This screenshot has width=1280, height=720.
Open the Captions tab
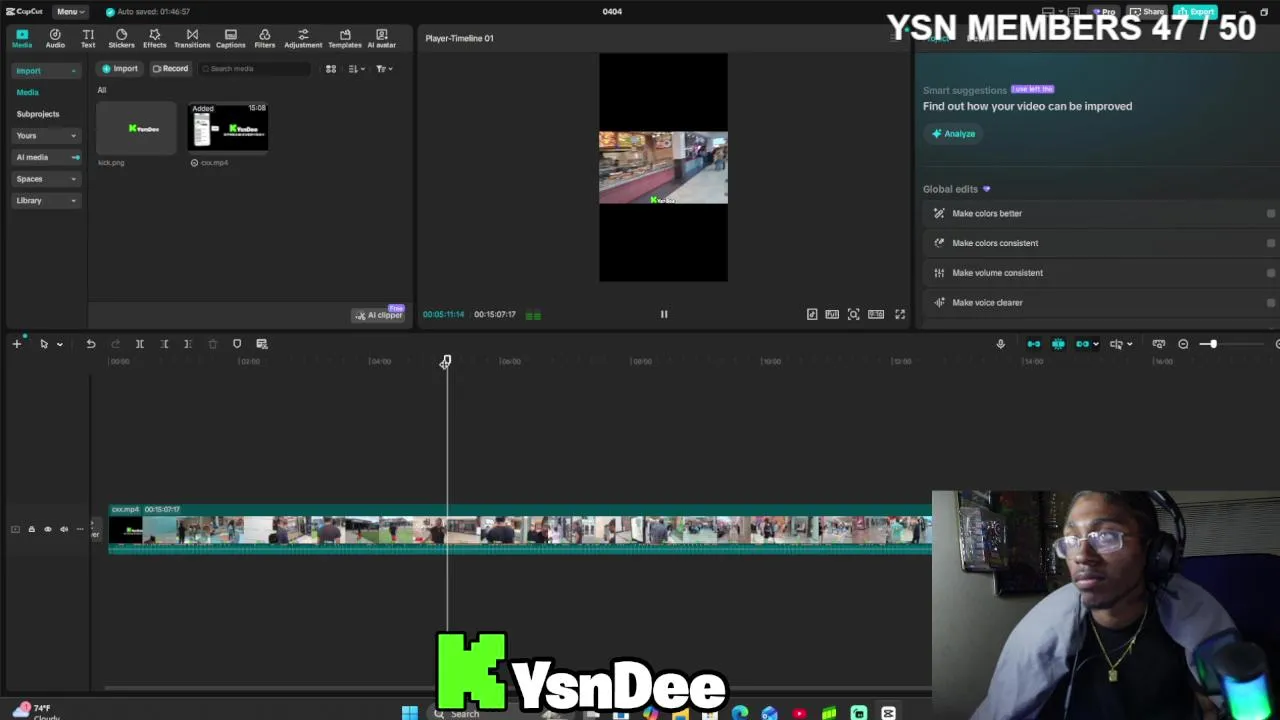coord(230,38)
